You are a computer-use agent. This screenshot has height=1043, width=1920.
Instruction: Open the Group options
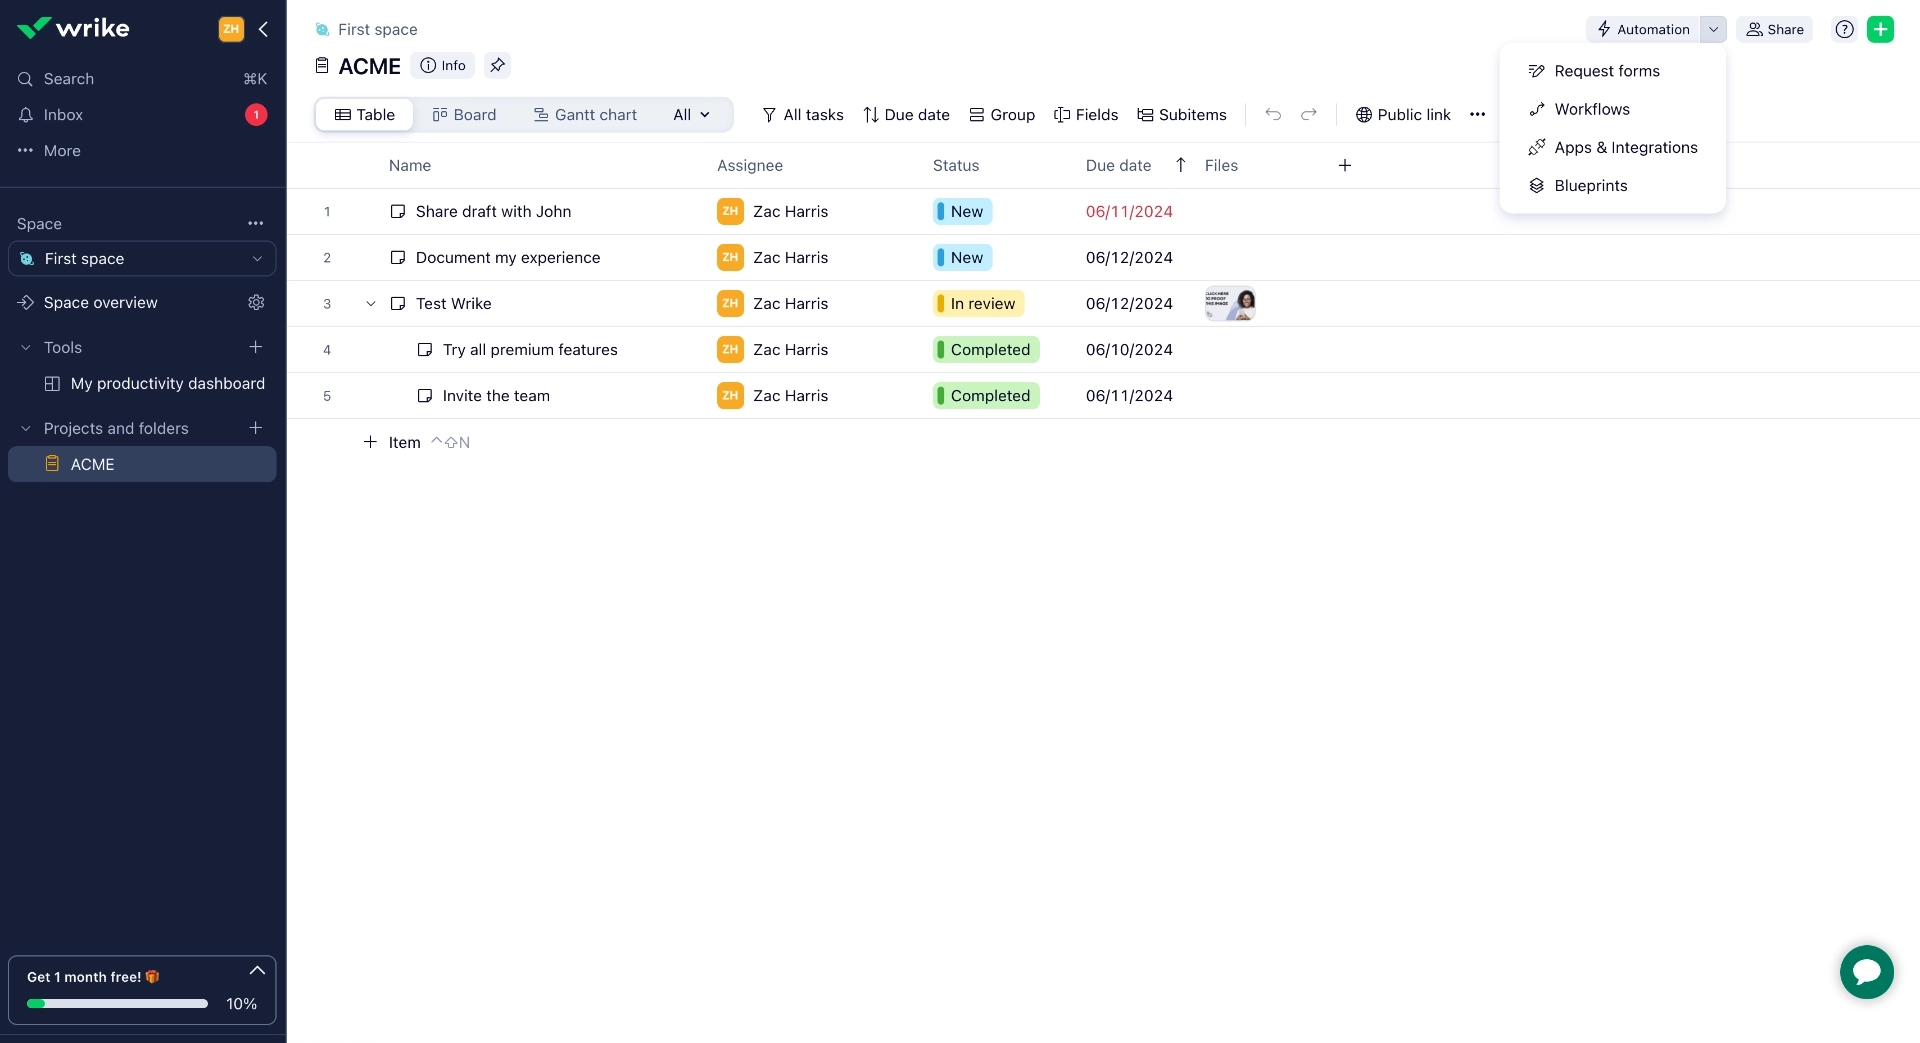click(x=1002, y=115)
